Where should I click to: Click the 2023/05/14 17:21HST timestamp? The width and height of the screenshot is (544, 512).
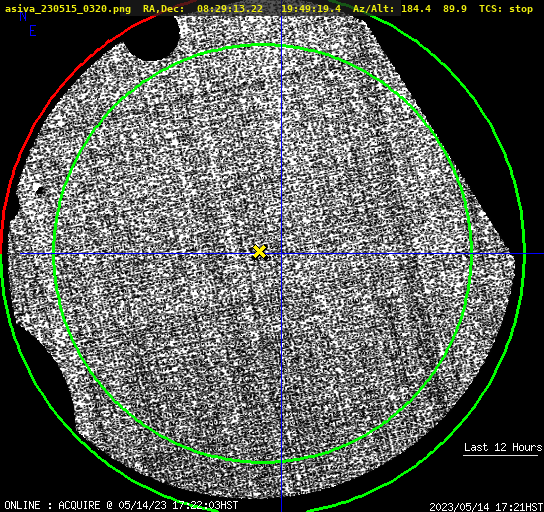(x=486, y=507)
